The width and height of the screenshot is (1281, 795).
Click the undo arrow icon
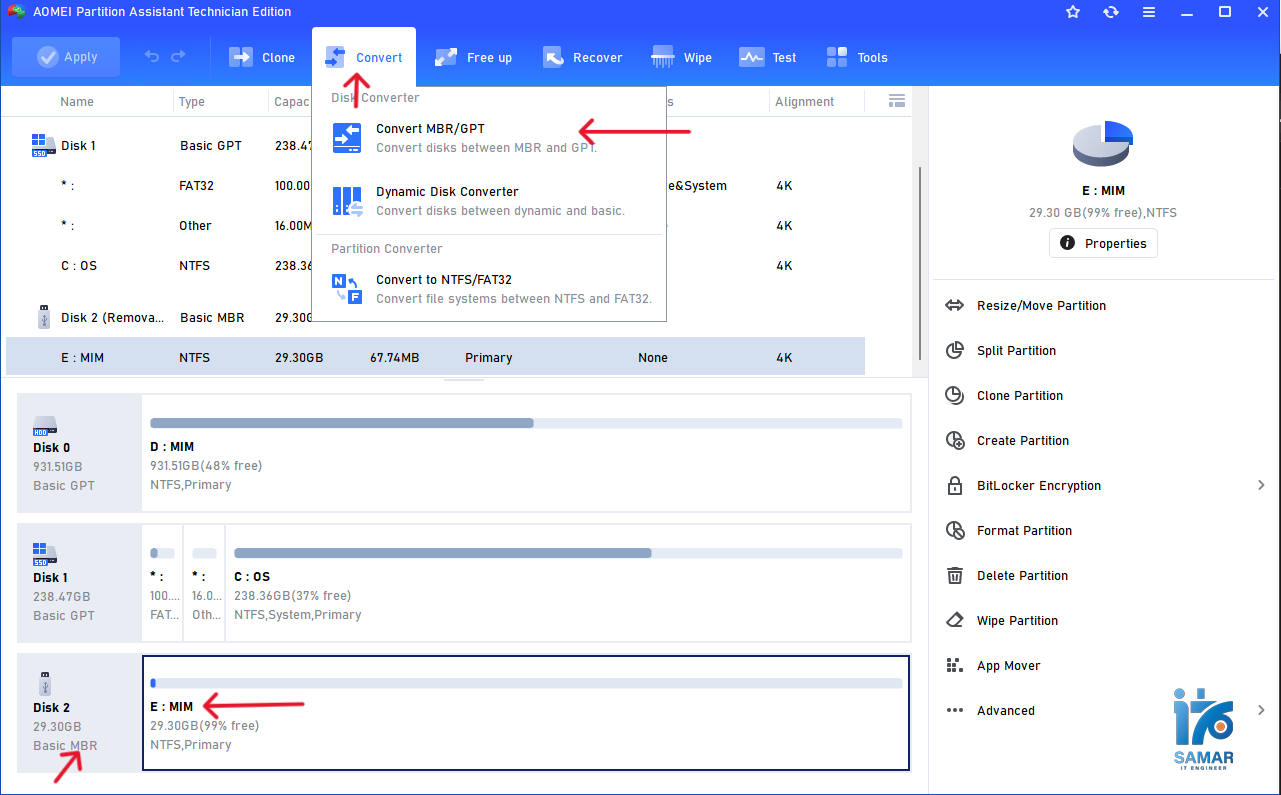tap(152, 57)
